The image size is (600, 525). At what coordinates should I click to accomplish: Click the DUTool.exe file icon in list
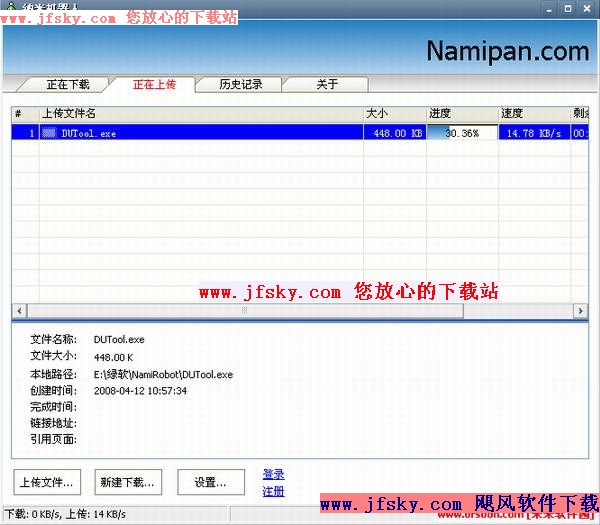49,133
